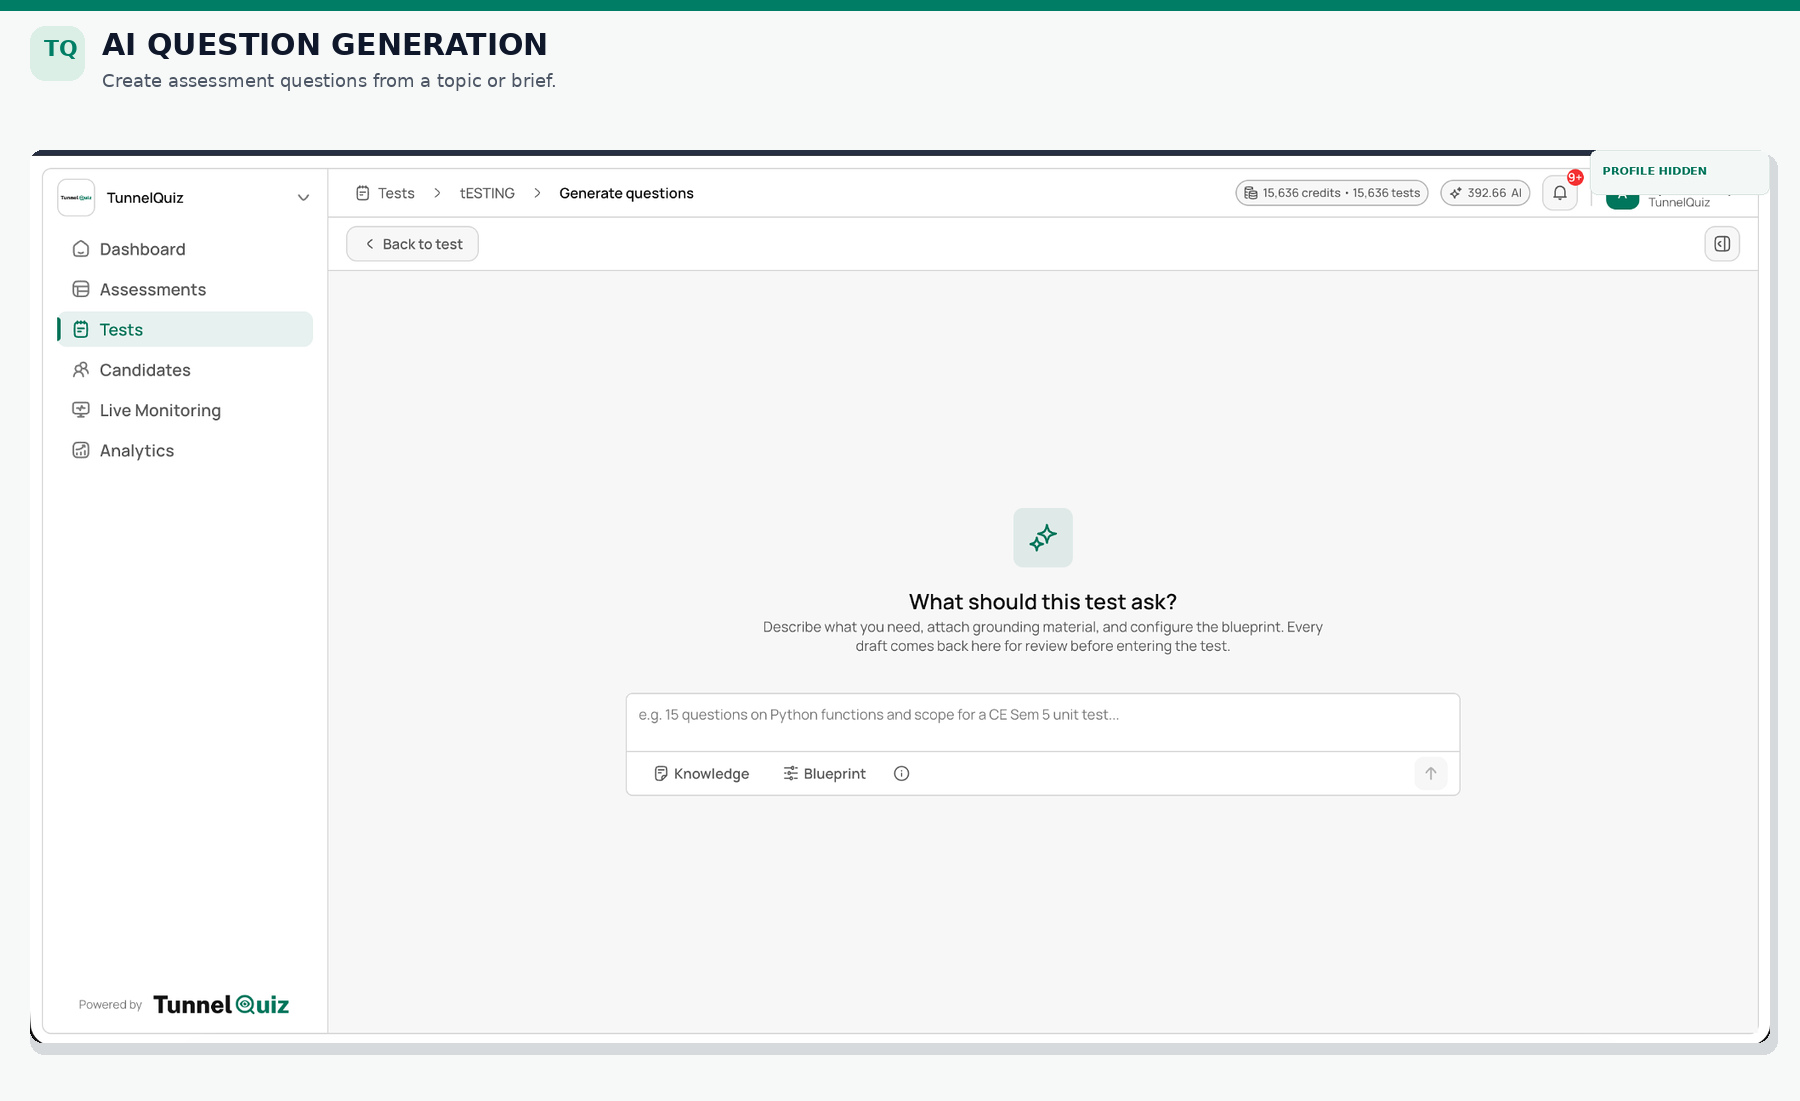This screenshot has width=1800, height=1101.
Task: Click the 392.66 AI balance badge
Action: click(x=1485, y=193)
